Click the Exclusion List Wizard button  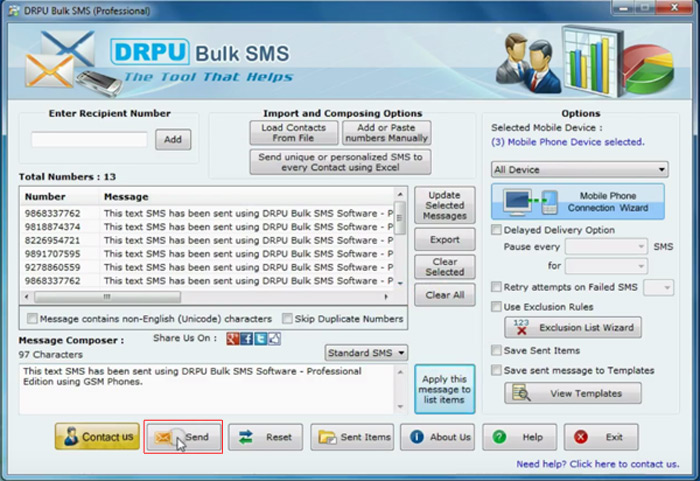click(x=573, y=327)
